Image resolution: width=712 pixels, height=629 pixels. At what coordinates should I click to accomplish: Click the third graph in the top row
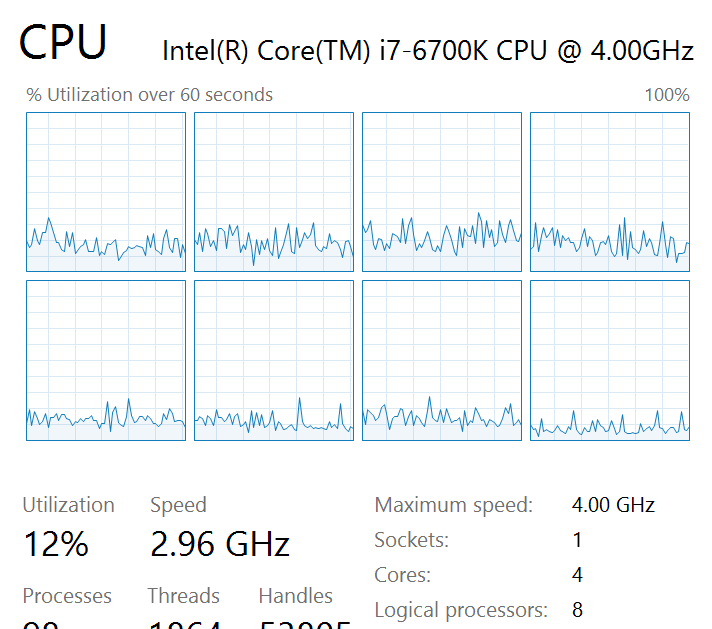coord(442,191)
